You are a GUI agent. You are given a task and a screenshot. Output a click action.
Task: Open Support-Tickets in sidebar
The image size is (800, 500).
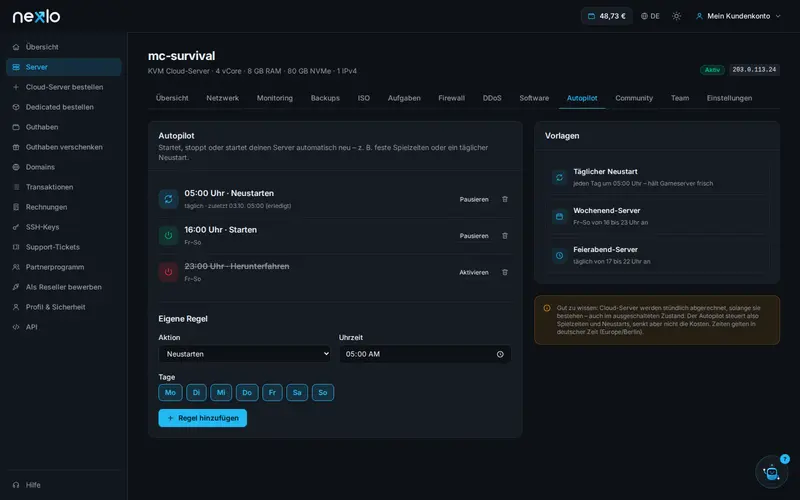pyautogui.click(x=64, y=247)
